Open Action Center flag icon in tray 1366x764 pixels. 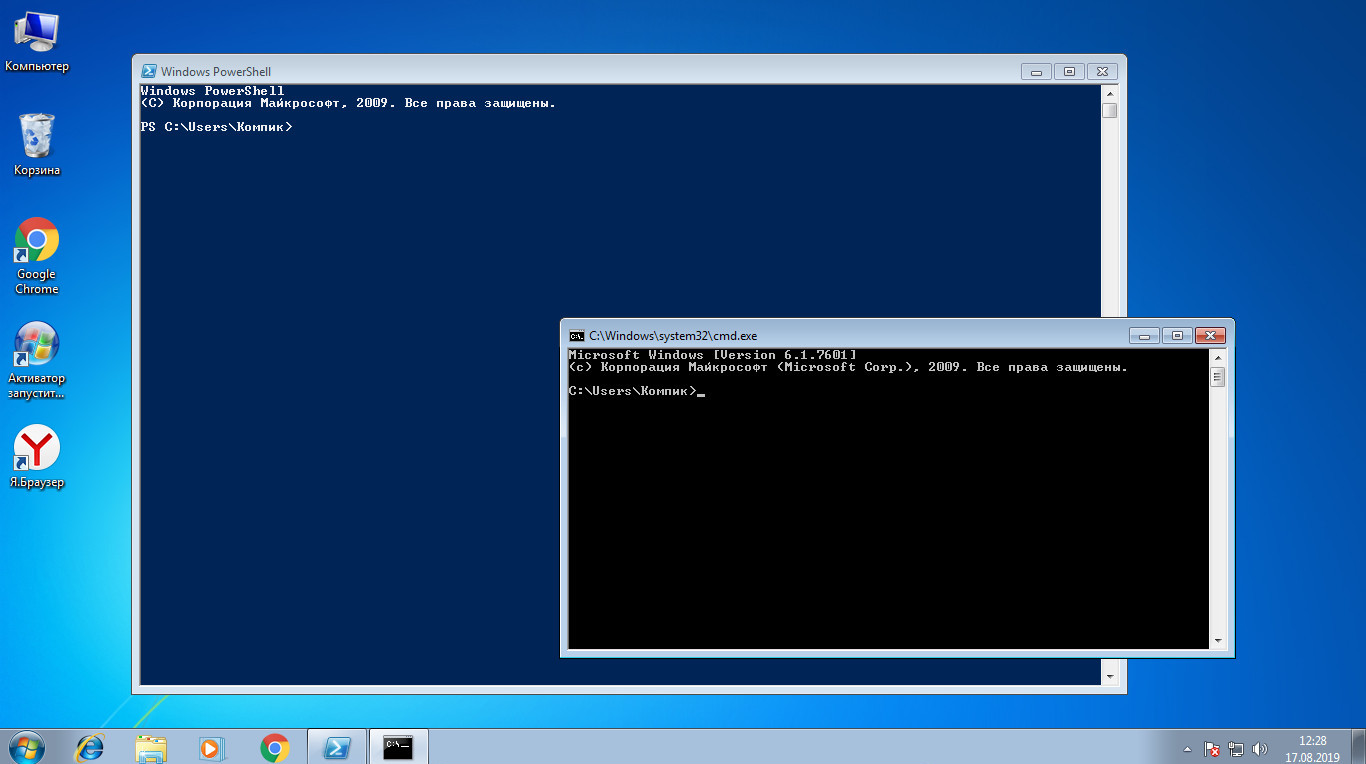tap(1211, 748)
